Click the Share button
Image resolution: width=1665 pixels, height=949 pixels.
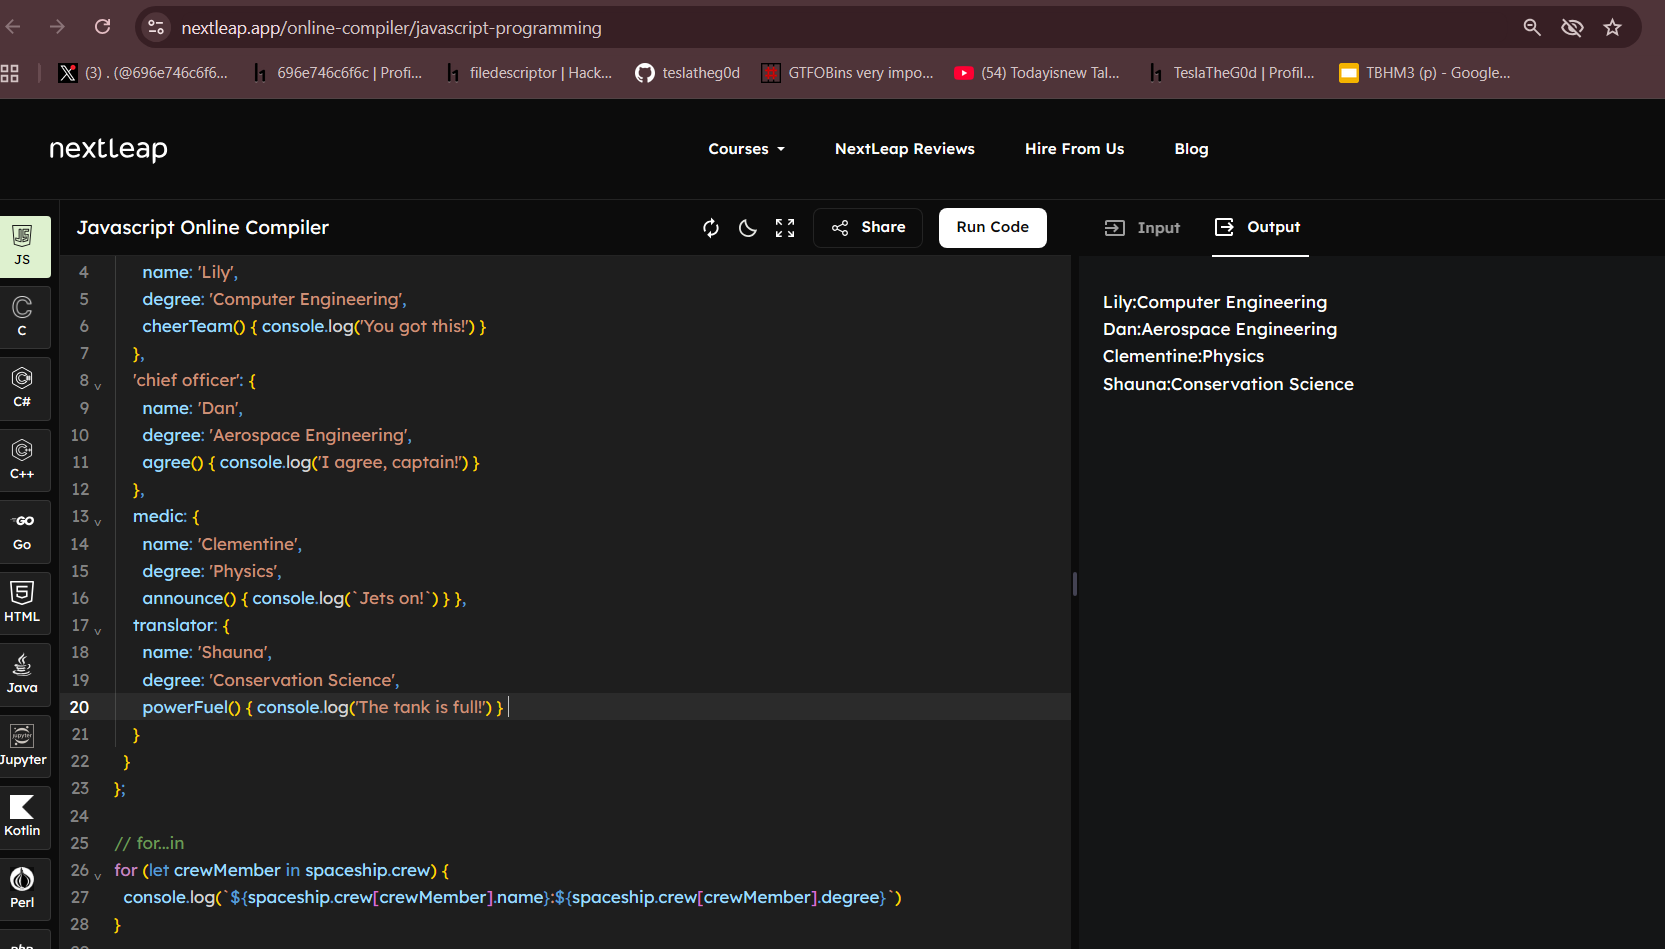[x=868, y=228]
